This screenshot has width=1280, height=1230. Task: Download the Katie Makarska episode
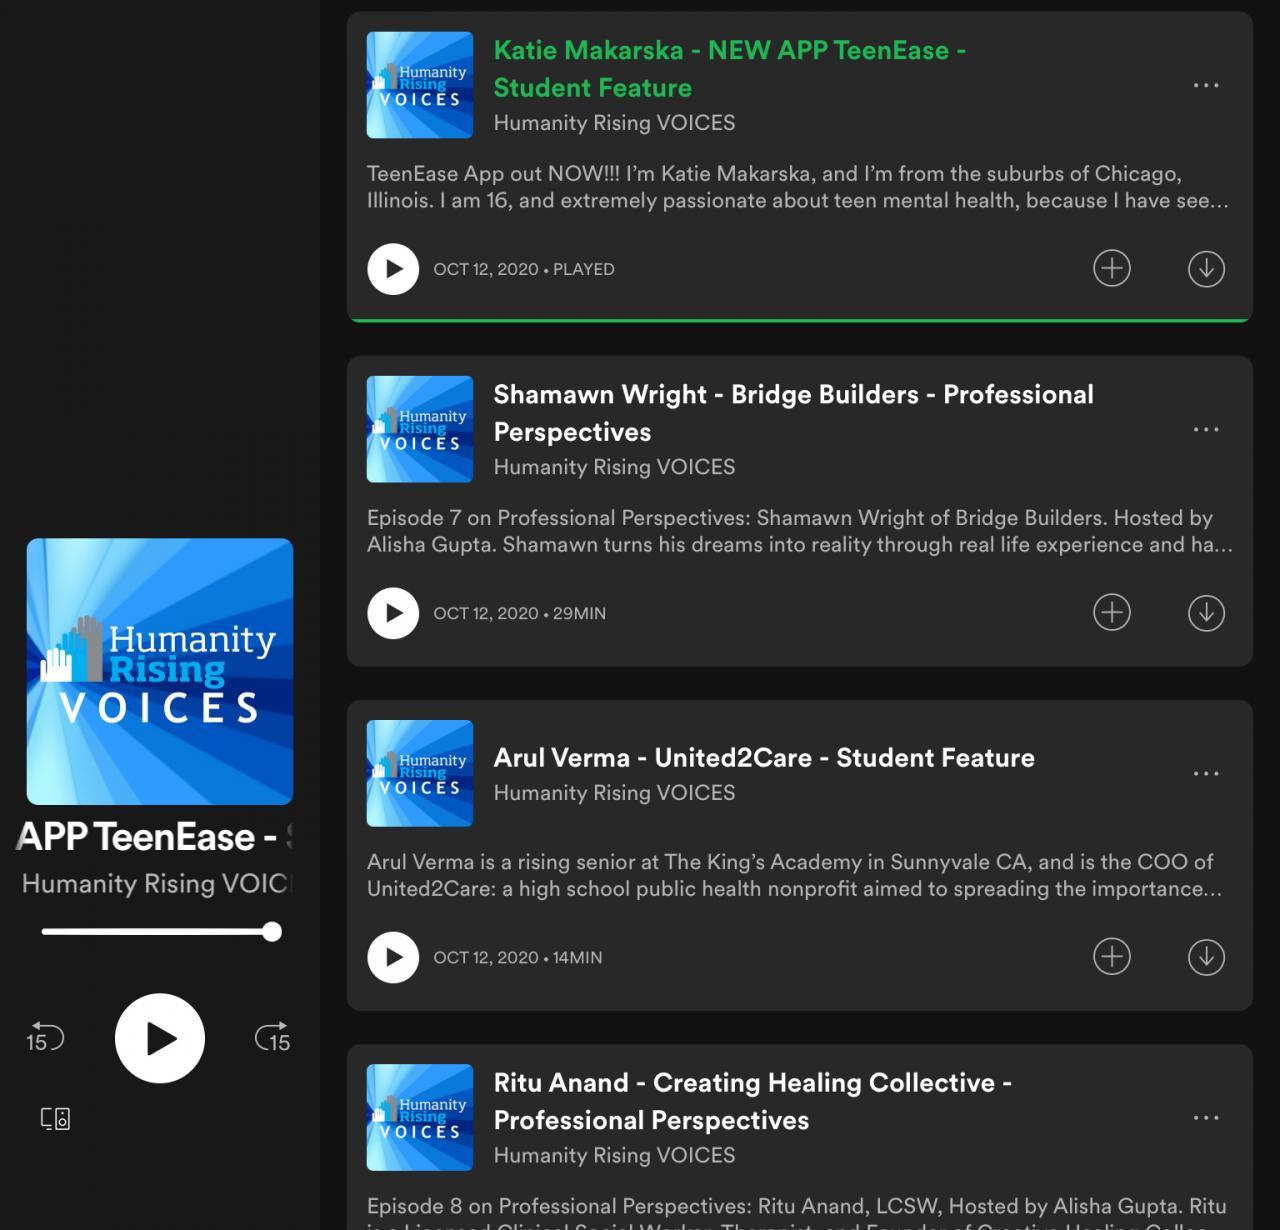[x=1206, y=268]
